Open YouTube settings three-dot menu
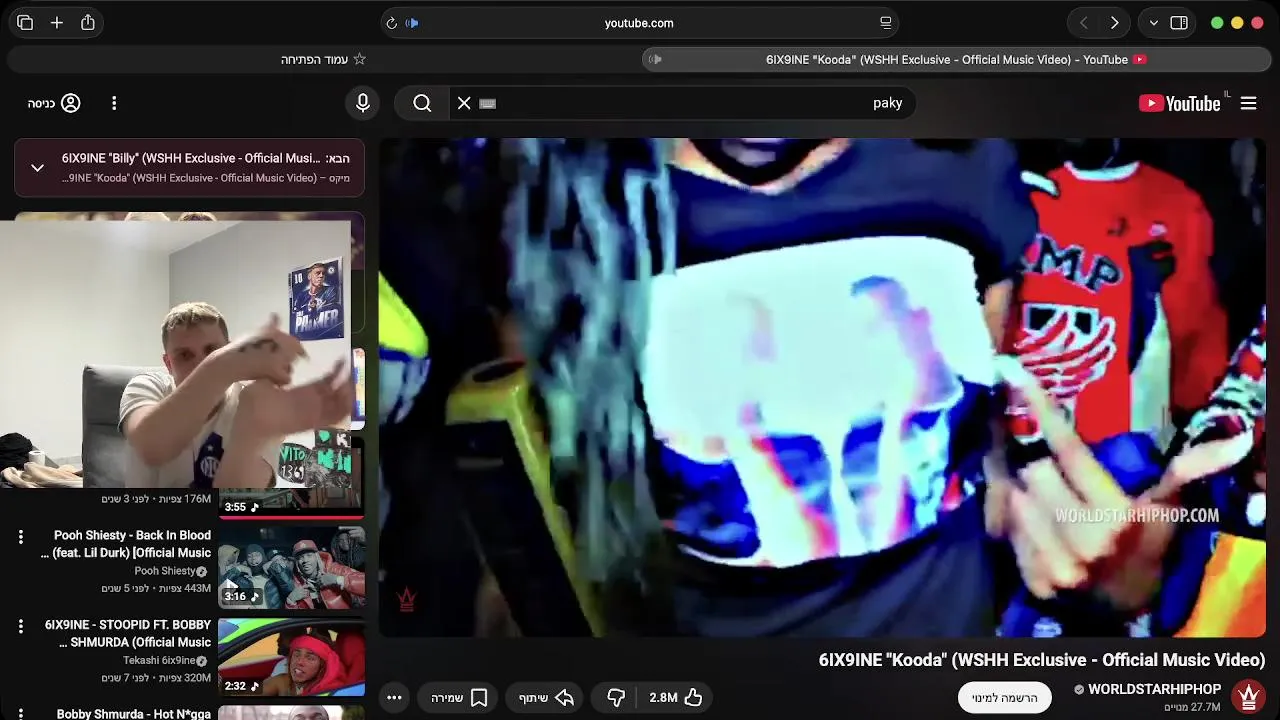The width and height of the screenshot is (1280, 720). click(x=114, y=103)
